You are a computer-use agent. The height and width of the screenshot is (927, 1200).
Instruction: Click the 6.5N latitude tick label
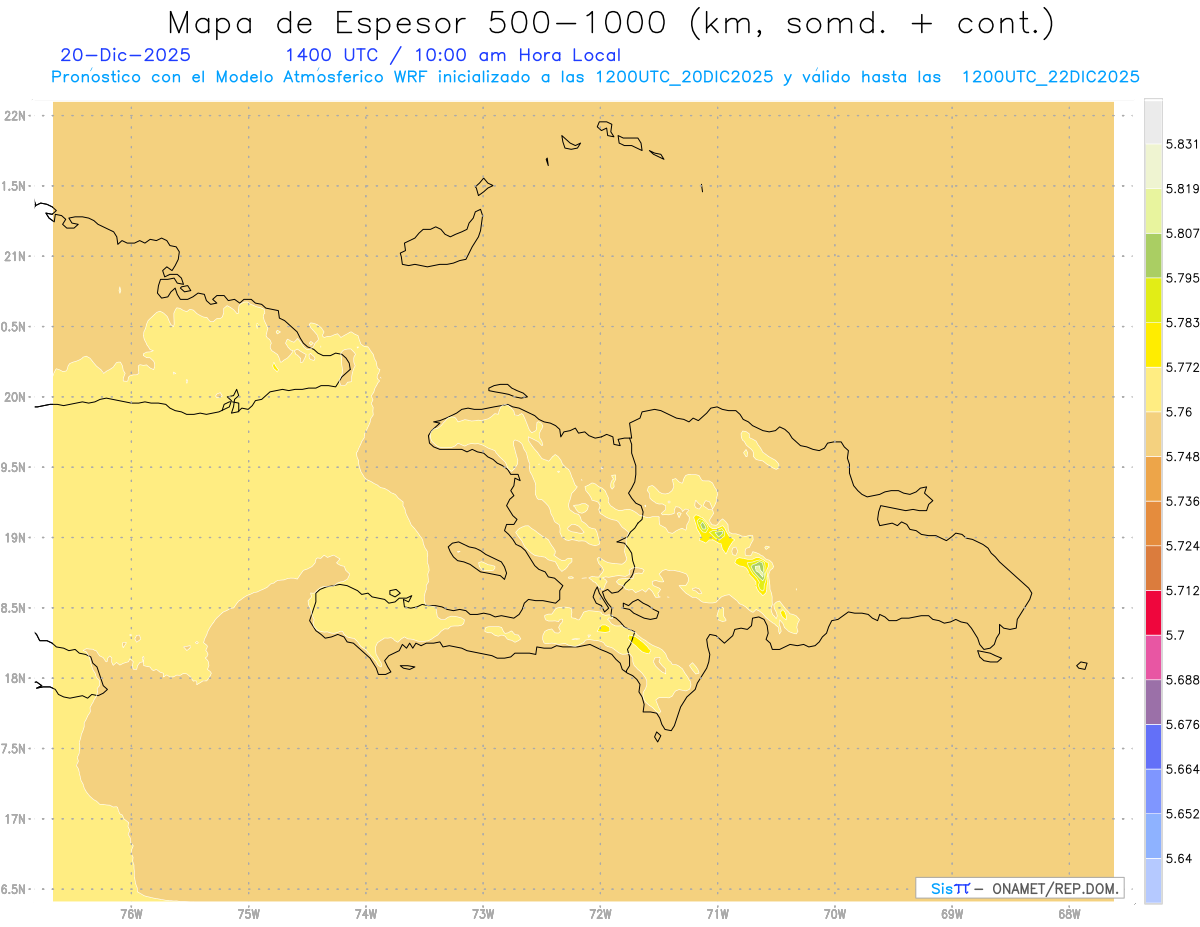click(14, 889)
